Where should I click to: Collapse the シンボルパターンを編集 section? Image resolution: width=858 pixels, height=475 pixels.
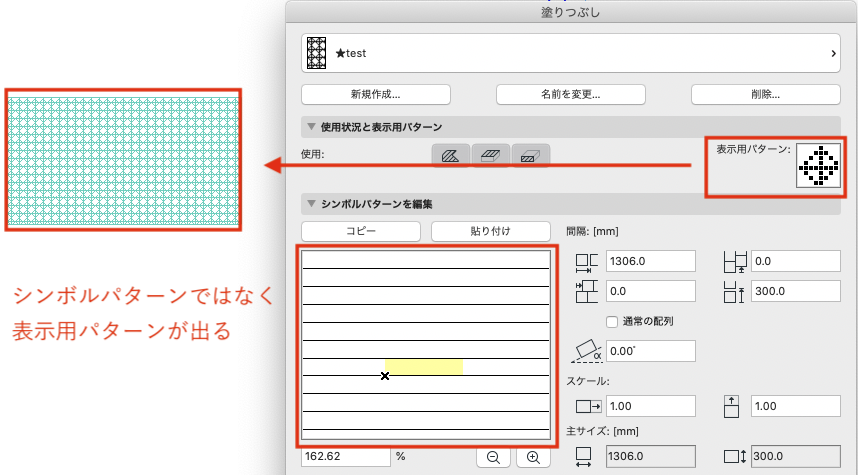point(311,204)
